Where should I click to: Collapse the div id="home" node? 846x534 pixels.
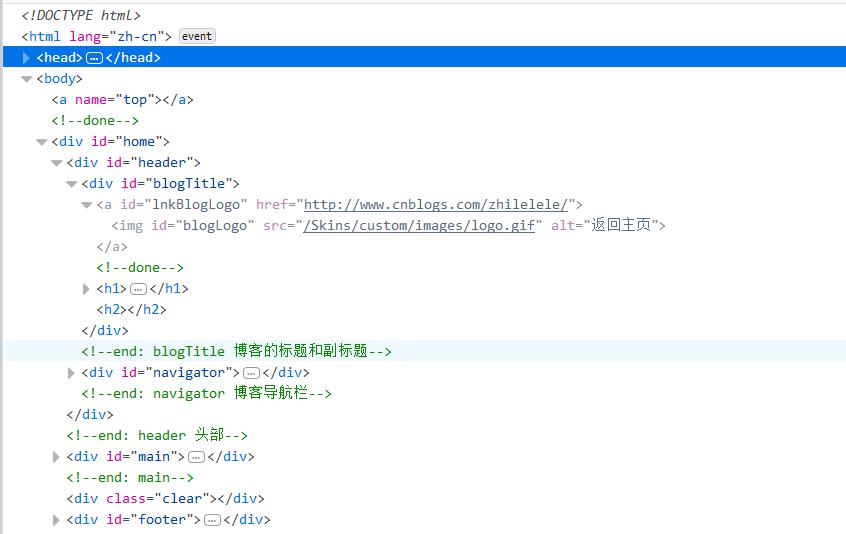click(x=42, y=142)
